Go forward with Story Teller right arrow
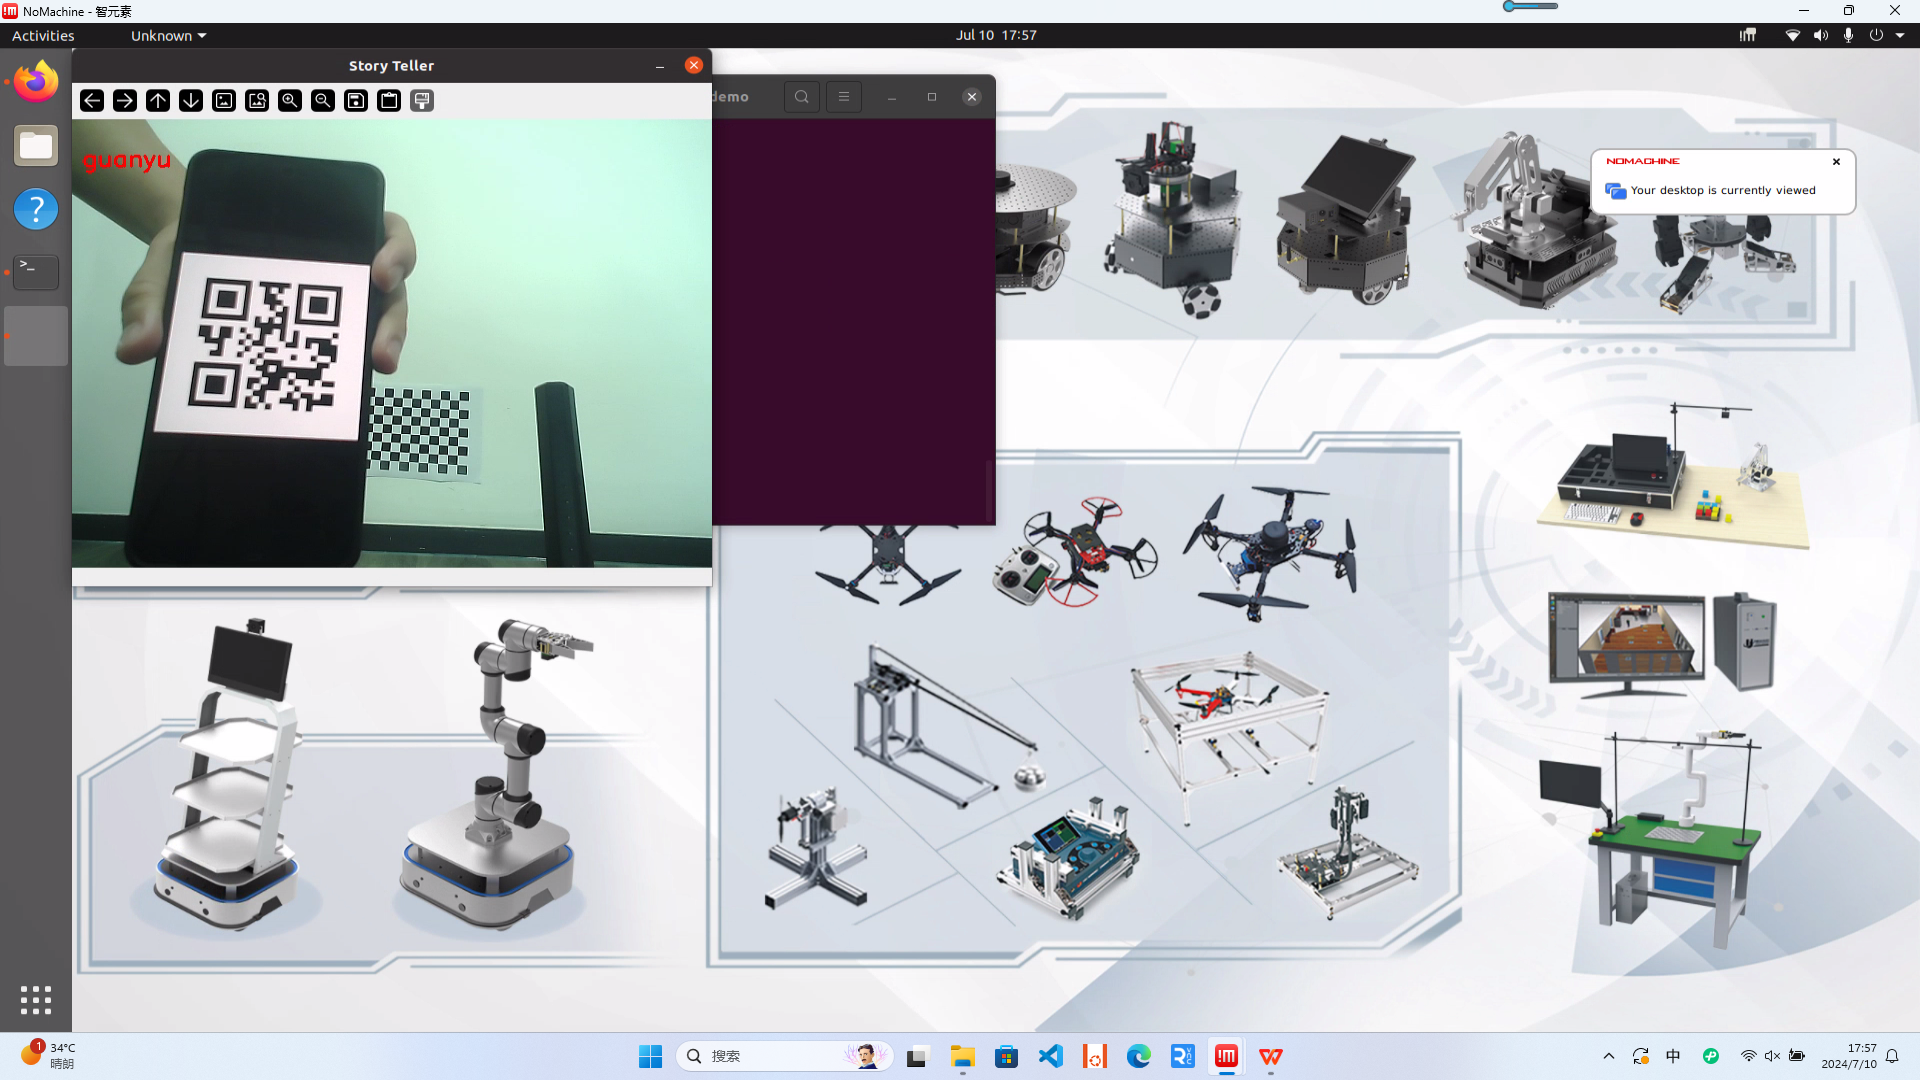 pos(125,100)
